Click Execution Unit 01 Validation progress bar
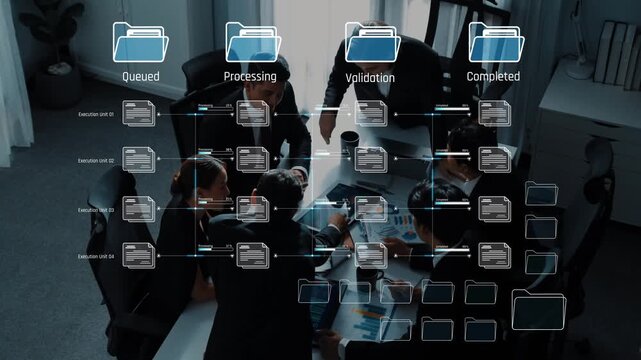 tap(332, 109)
